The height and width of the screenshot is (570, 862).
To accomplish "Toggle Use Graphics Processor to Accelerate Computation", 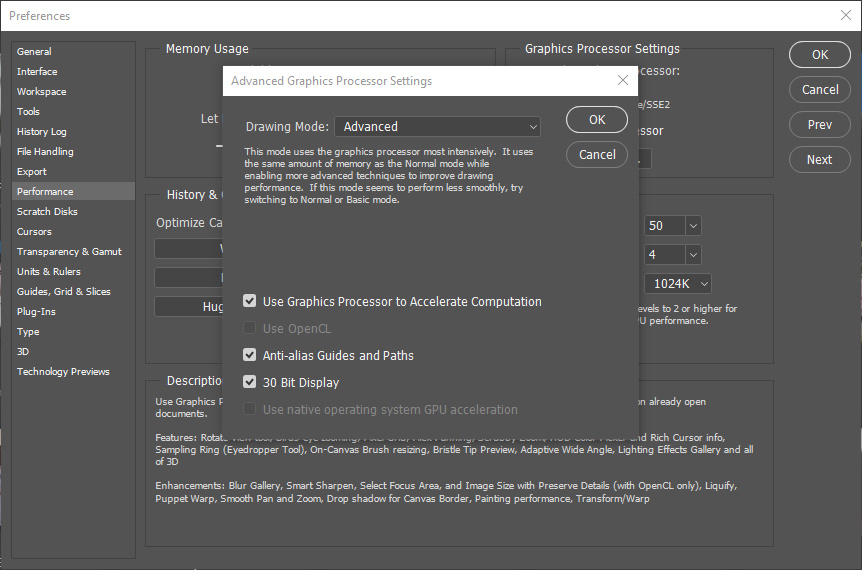I will (250, 301).
